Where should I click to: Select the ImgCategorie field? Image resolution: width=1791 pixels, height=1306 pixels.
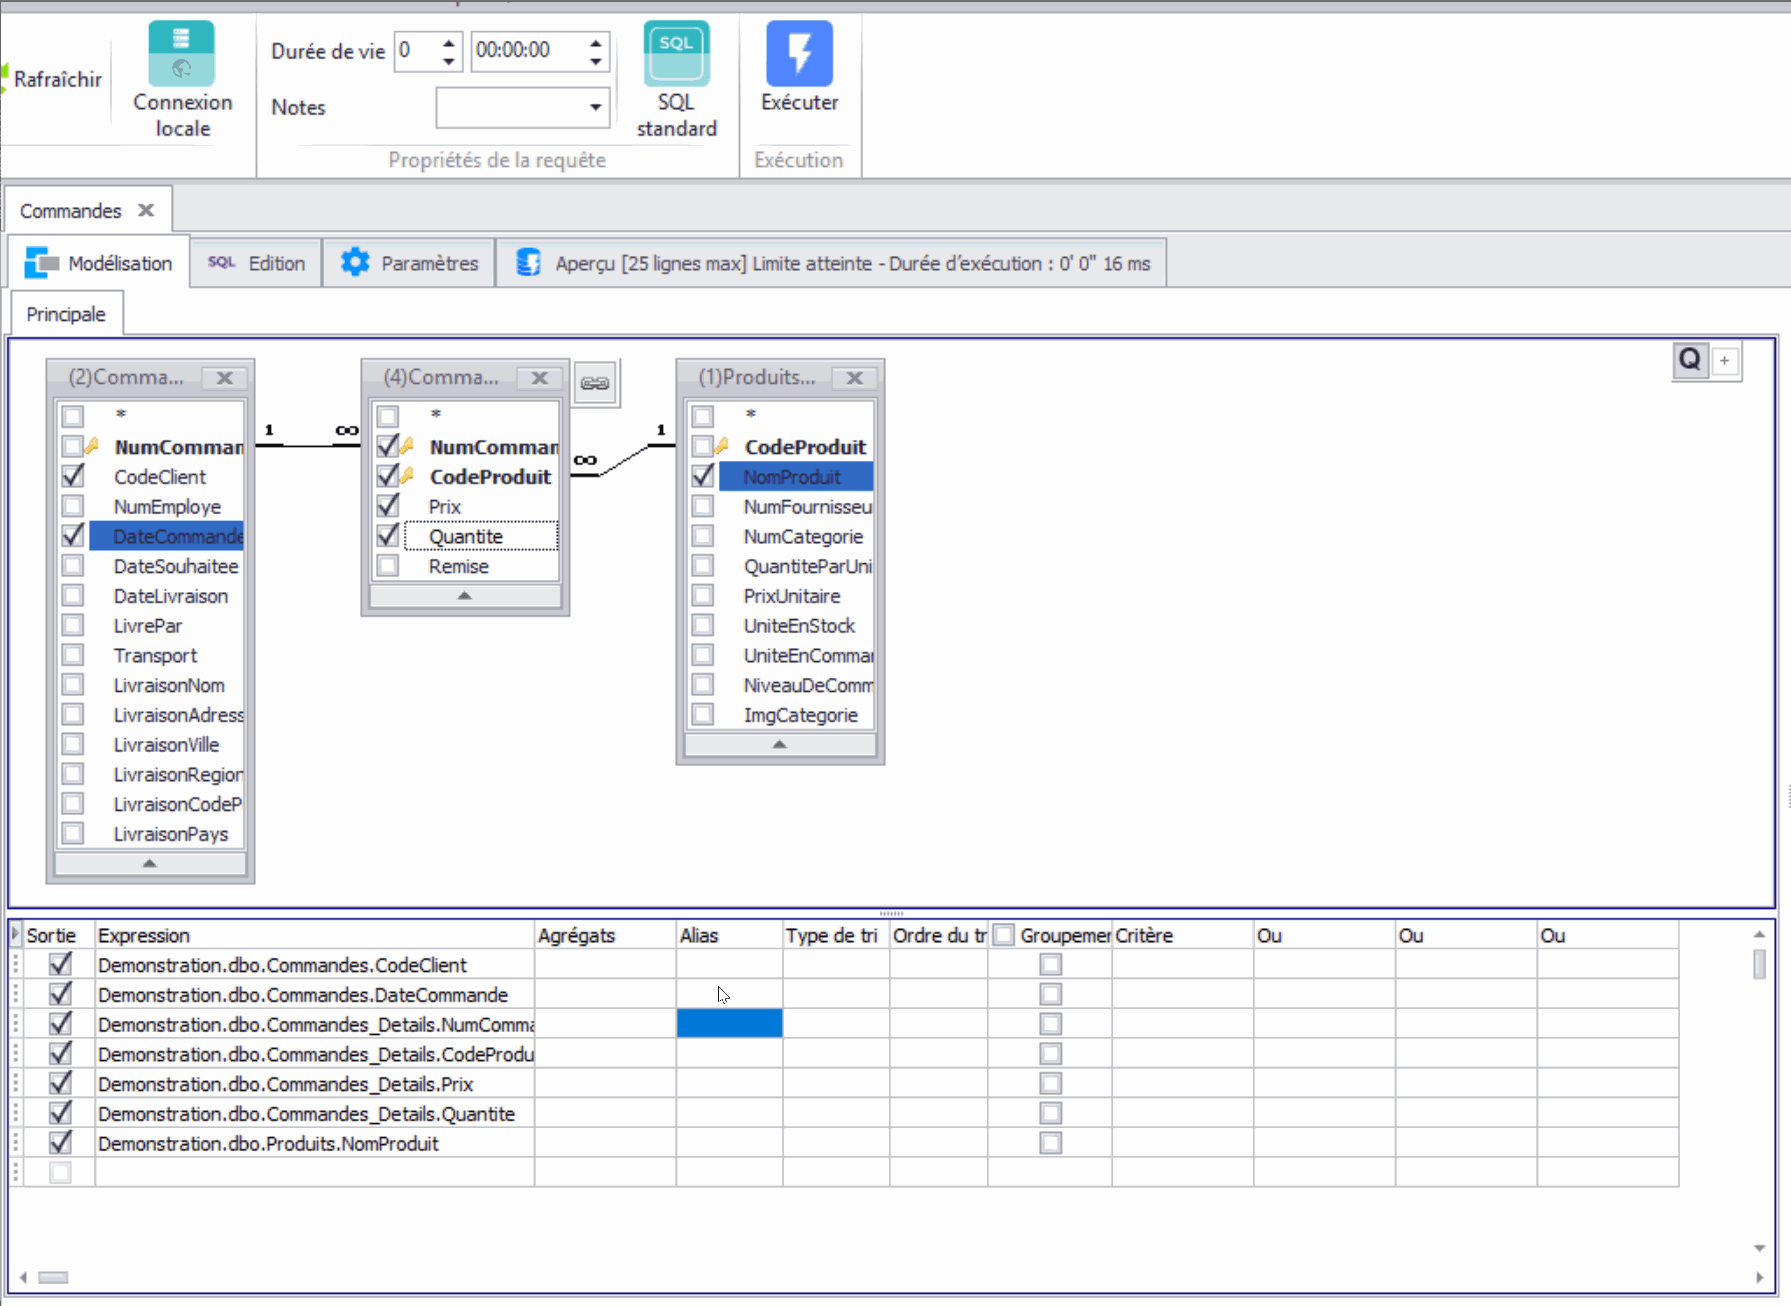pyautogui.click(x=801, y=715)
